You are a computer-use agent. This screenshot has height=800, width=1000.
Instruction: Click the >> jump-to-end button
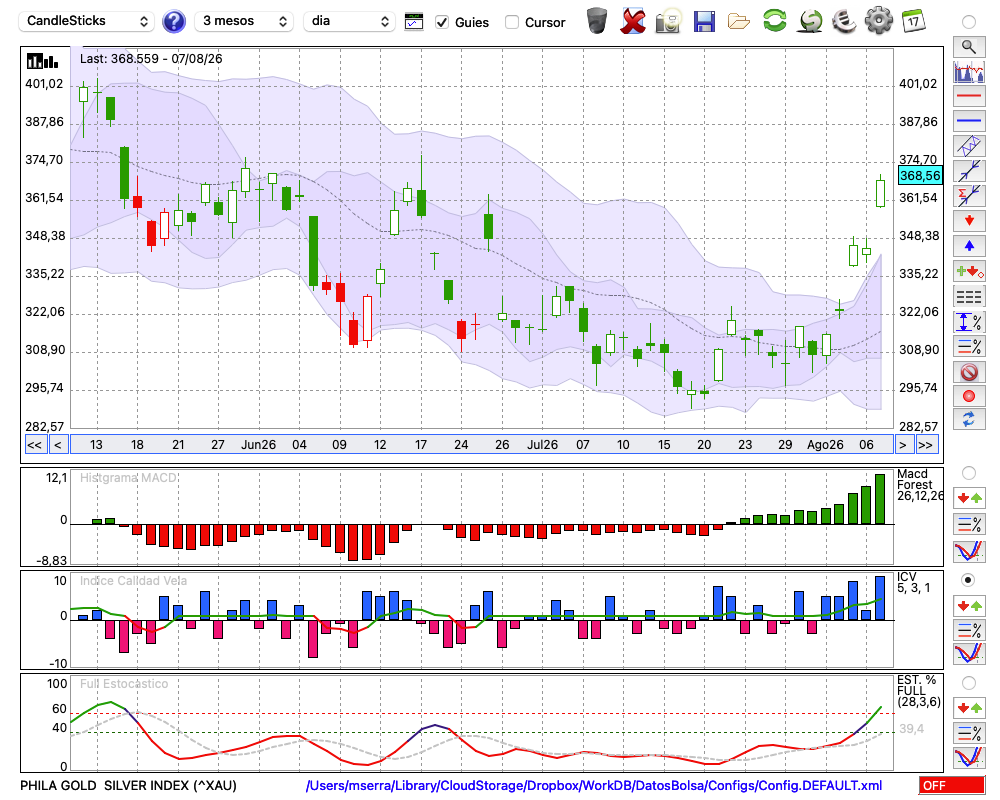926,445
